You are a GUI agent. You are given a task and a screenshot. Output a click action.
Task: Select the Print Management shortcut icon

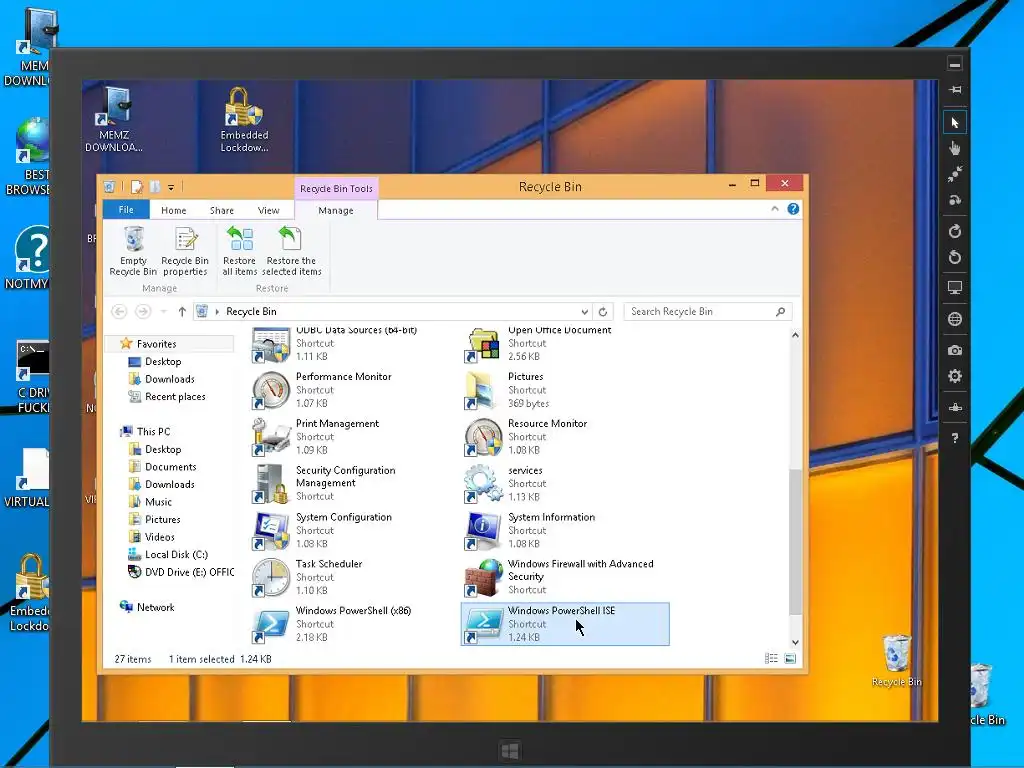click(271, 437)
